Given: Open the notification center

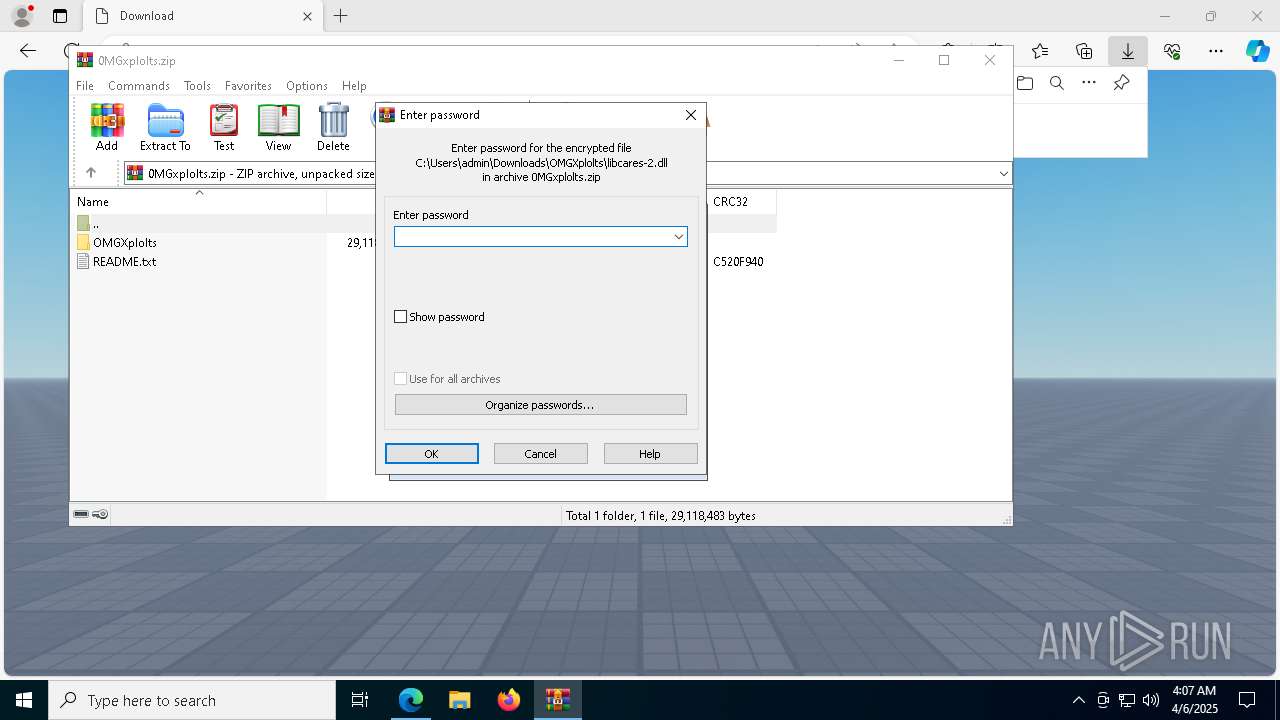Looking at the screenshot, I should 1247,700.
